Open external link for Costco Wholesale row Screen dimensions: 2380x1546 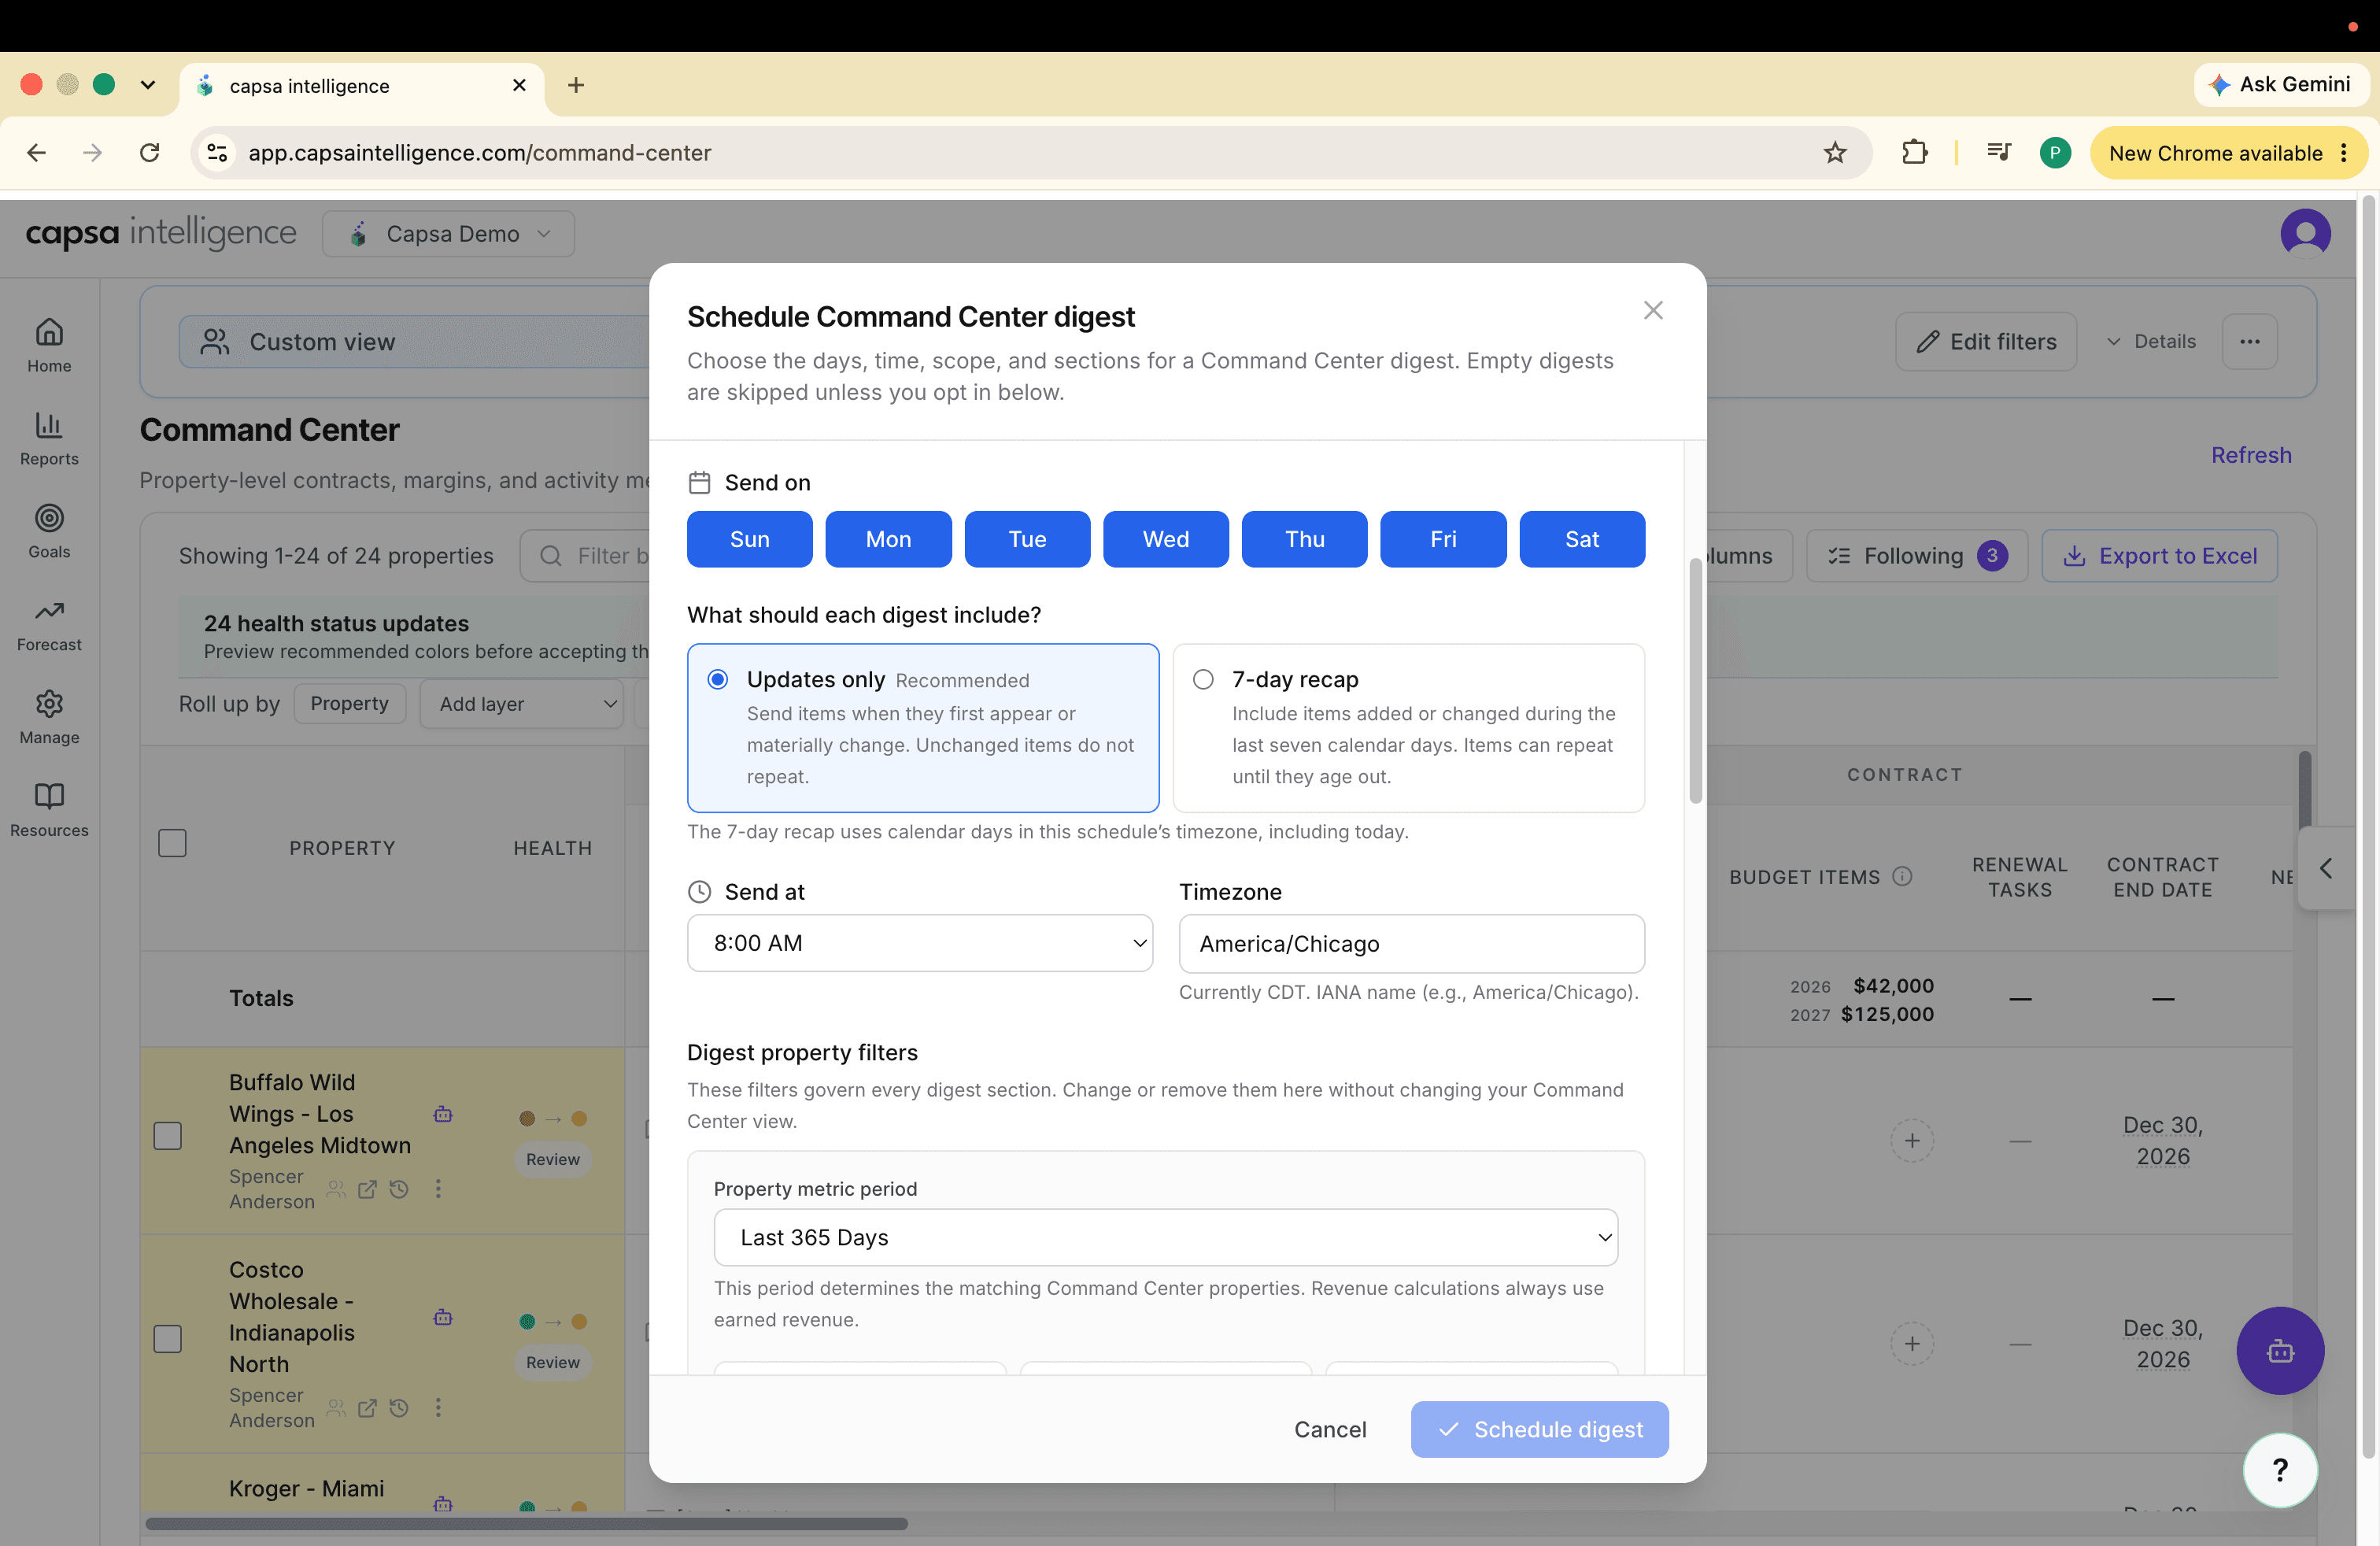pos(367,1407)
